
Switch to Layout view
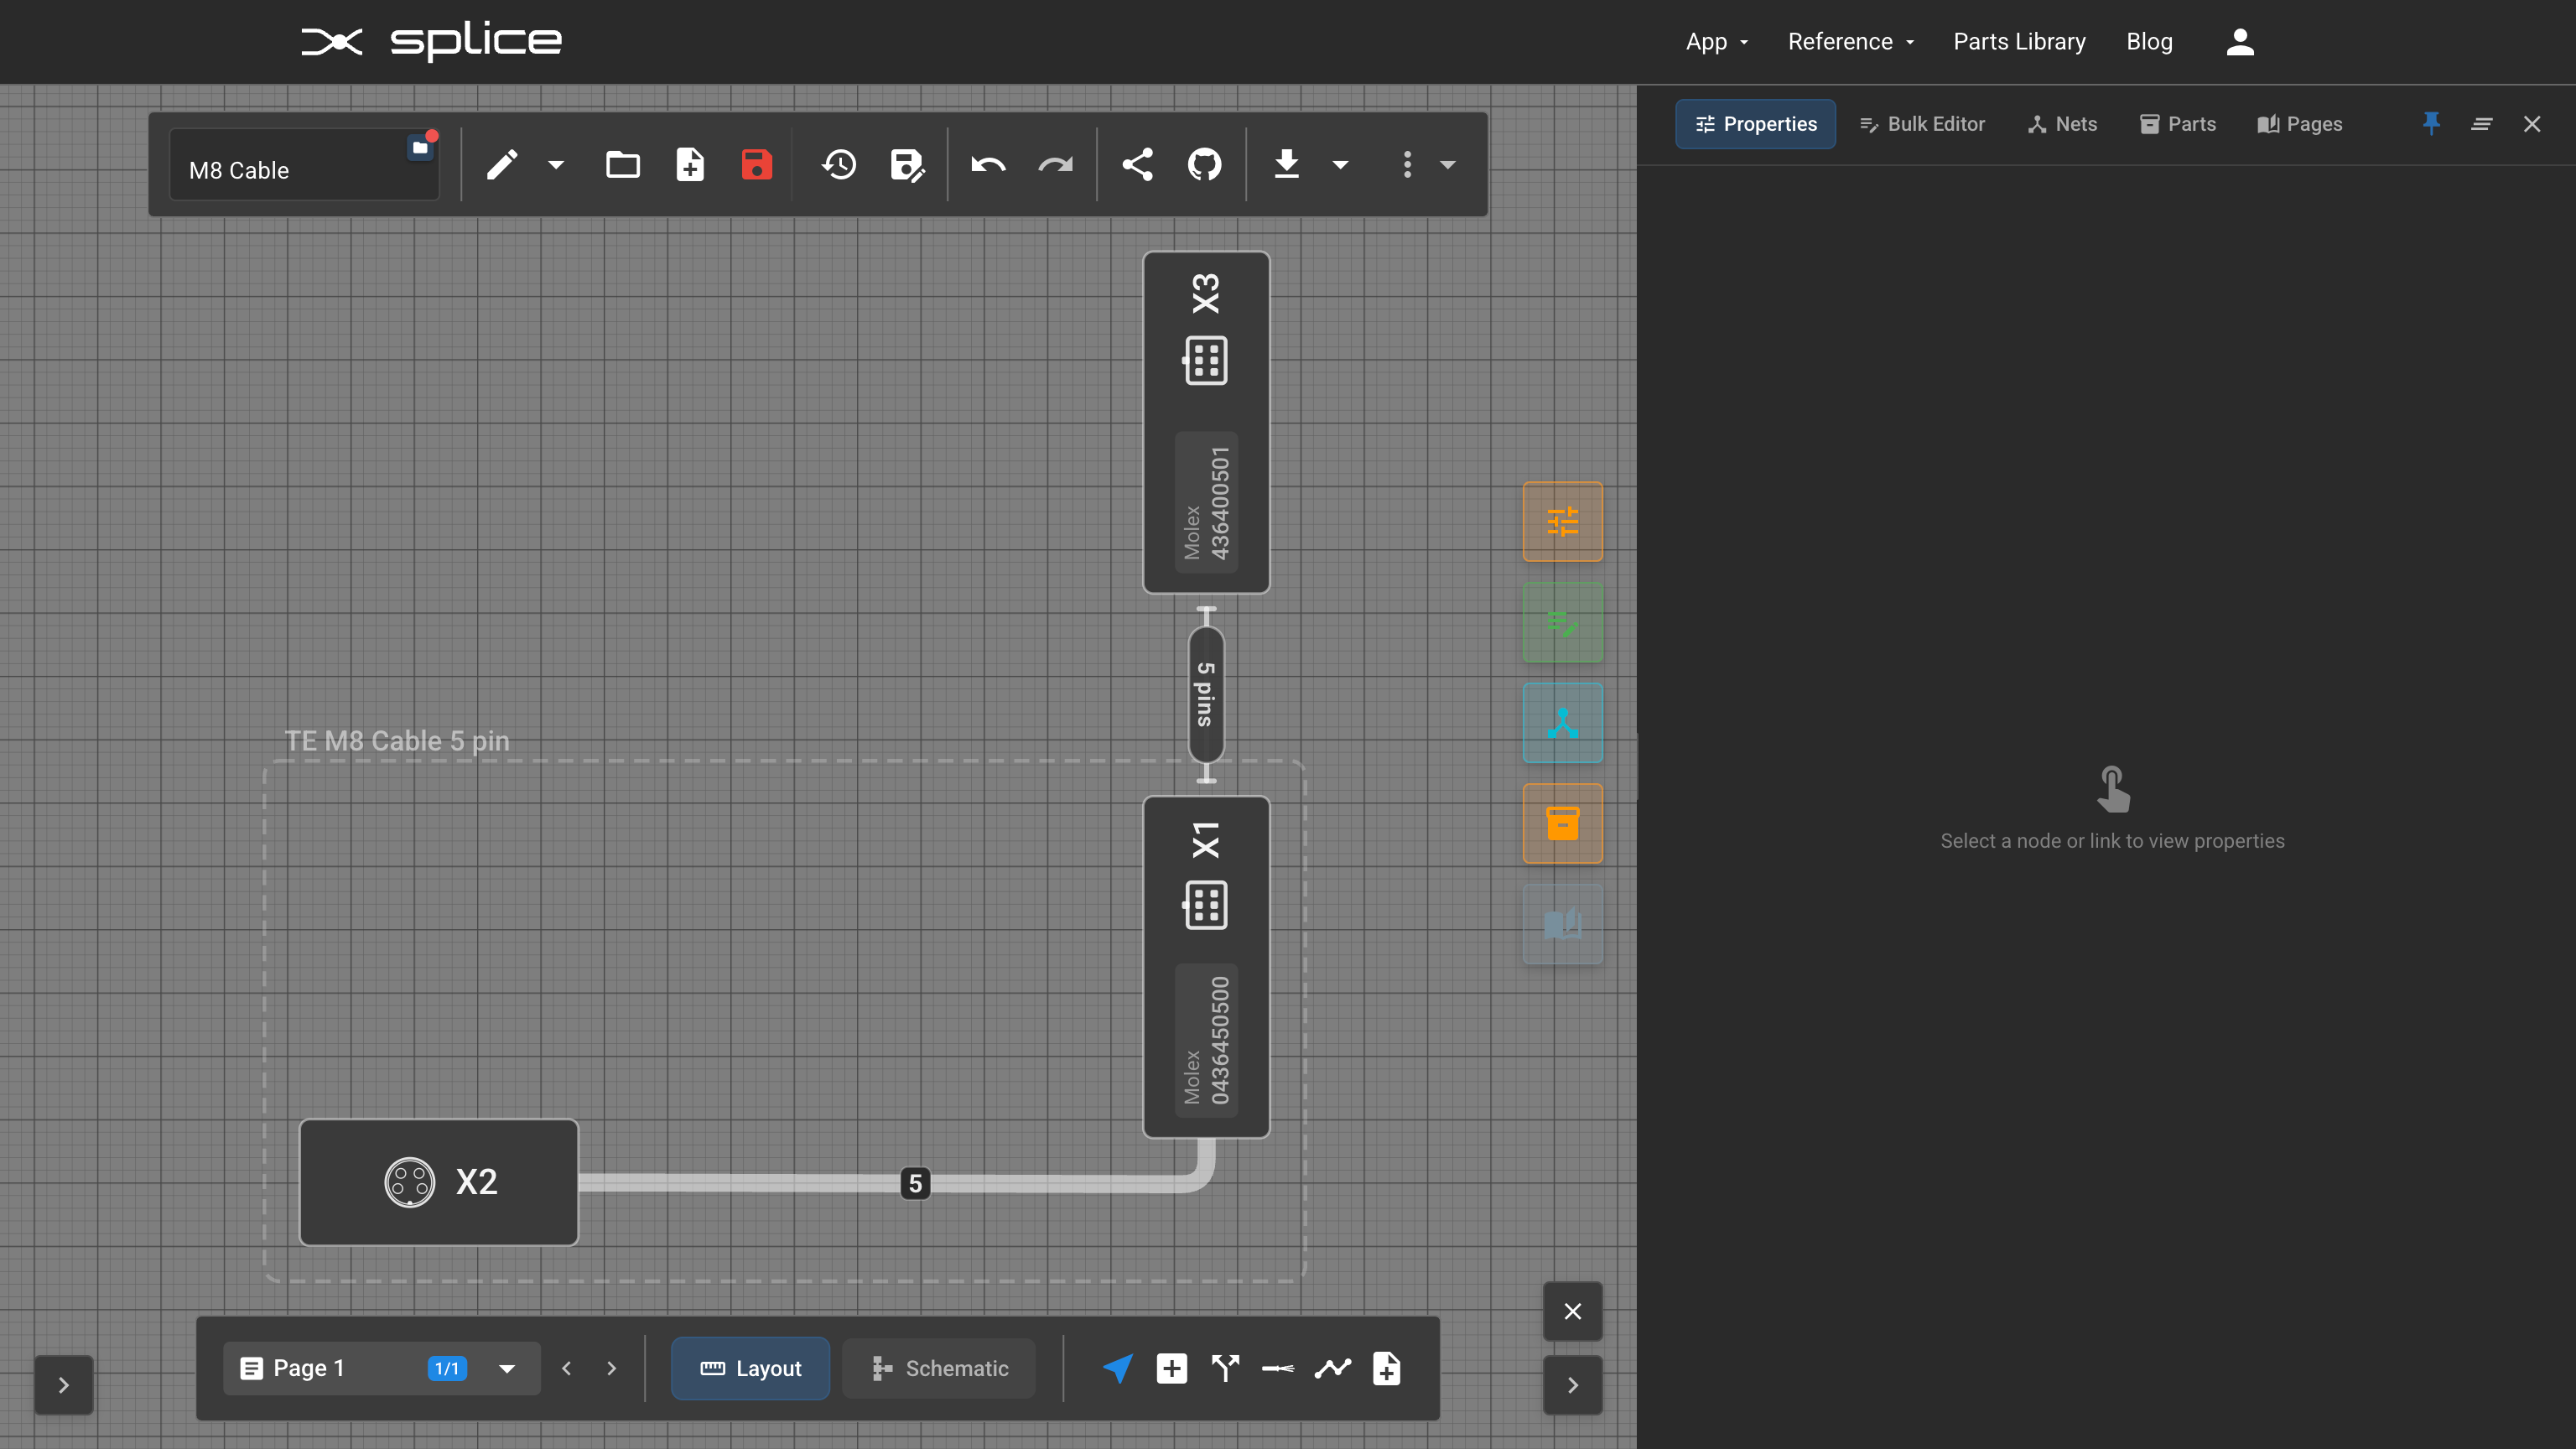750,1368
